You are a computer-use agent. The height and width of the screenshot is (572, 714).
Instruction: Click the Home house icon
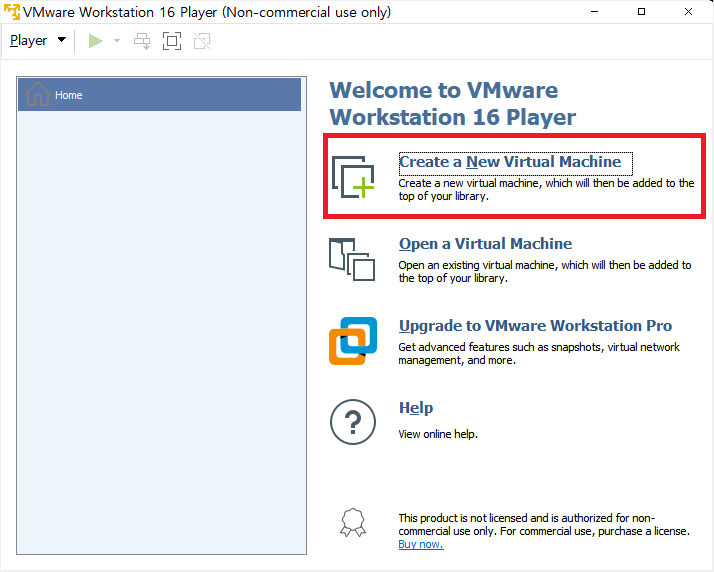coord(38,94)
